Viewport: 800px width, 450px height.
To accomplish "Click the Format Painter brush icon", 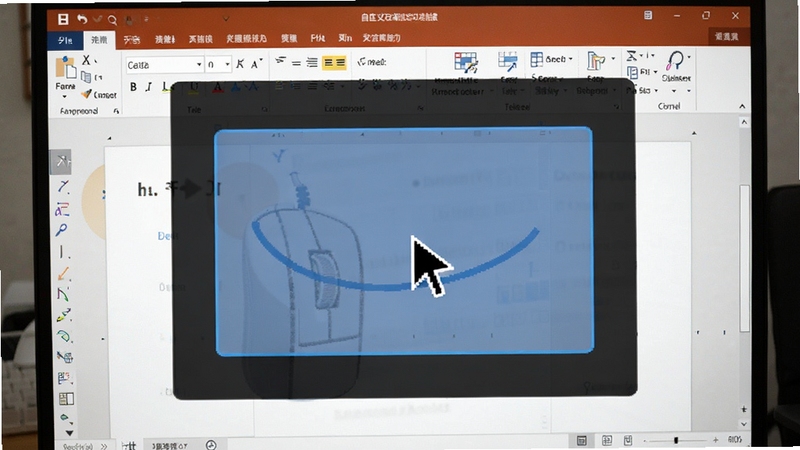I will (87, 94).
